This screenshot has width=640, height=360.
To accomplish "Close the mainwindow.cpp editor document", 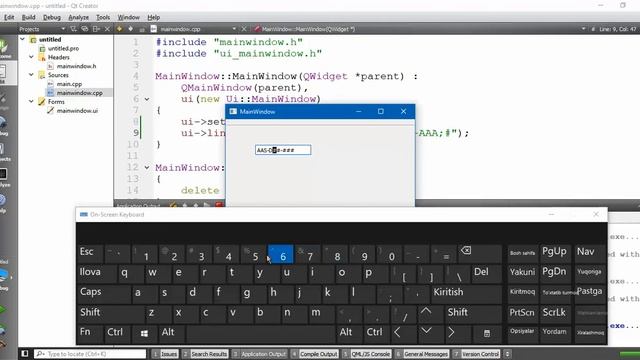I will tap(244, 29).
